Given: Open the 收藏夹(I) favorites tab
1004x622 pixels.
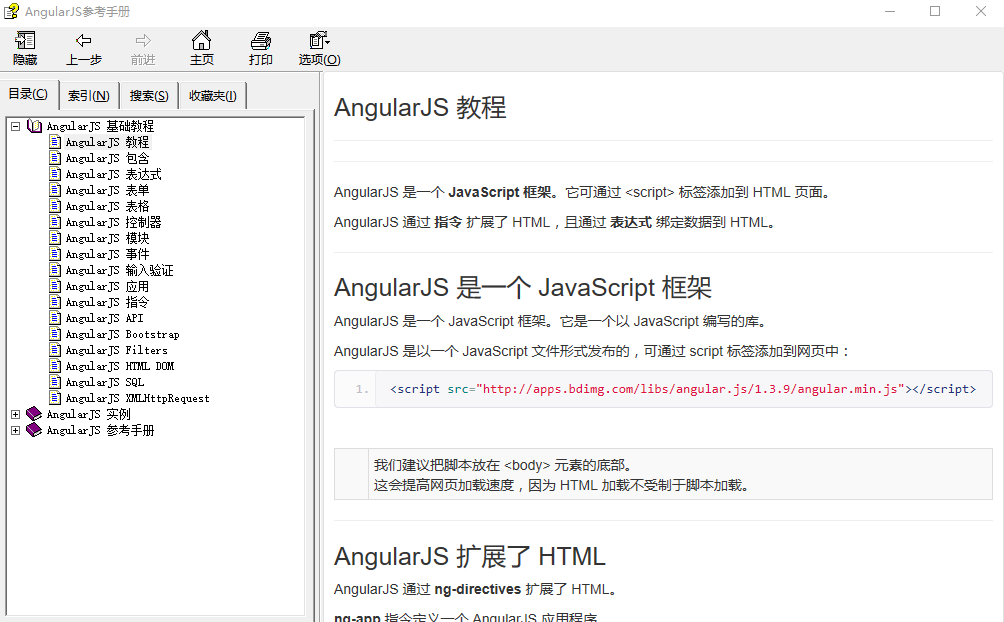Looking at the screenshot, I should 212,94.
